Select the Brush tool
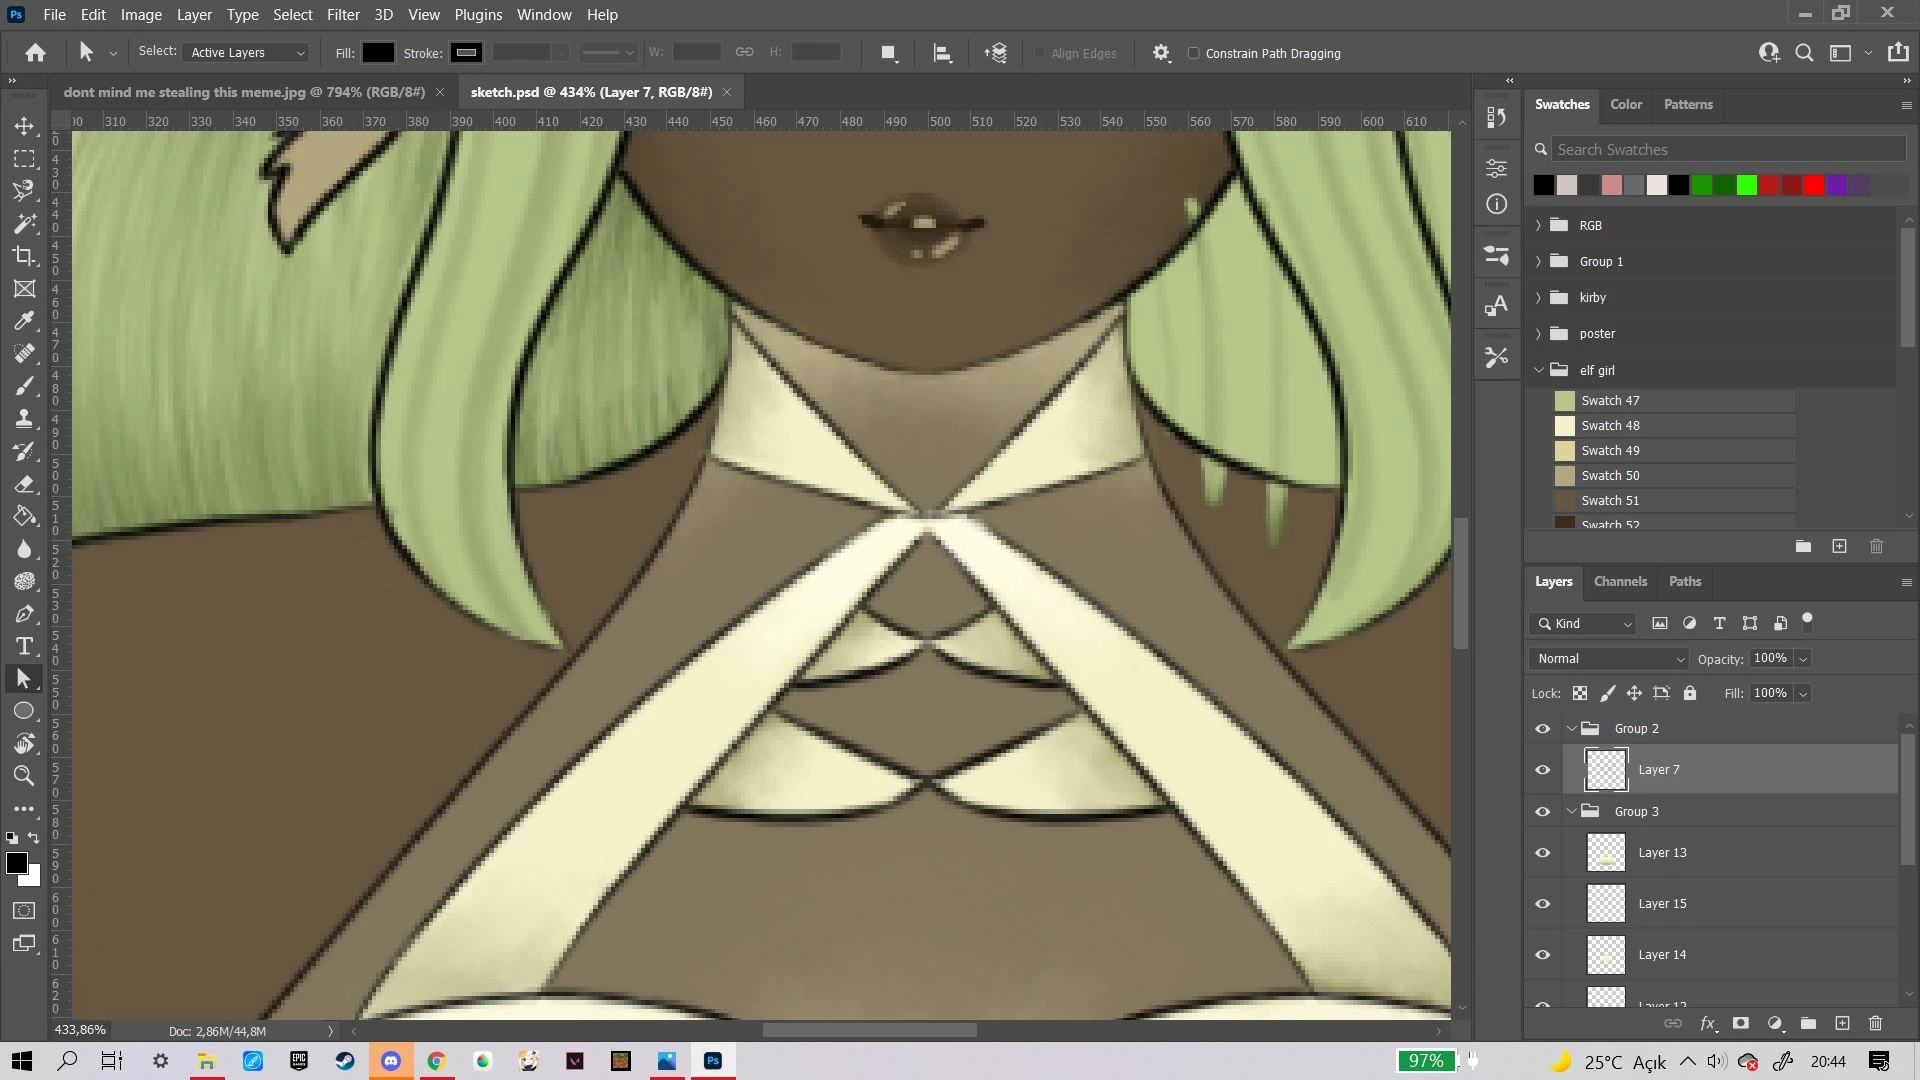Image resolution: width=1920 pixels, height=1080 pixels. 24,386
